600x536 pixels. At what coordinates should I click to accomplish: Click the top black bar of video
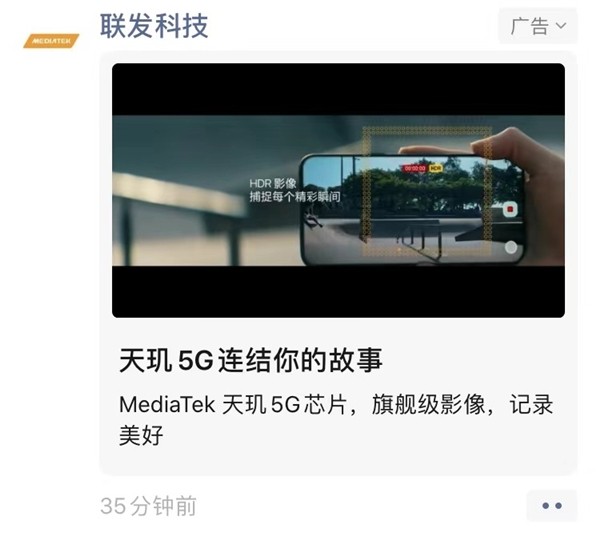pyautogui.click(x=338, y=90)
